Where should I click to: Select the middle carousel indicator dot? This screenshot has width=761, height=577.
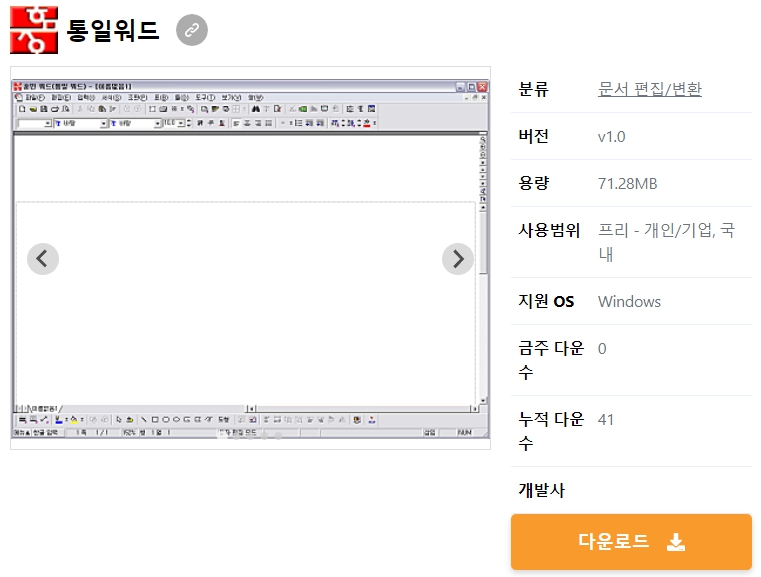250,436
